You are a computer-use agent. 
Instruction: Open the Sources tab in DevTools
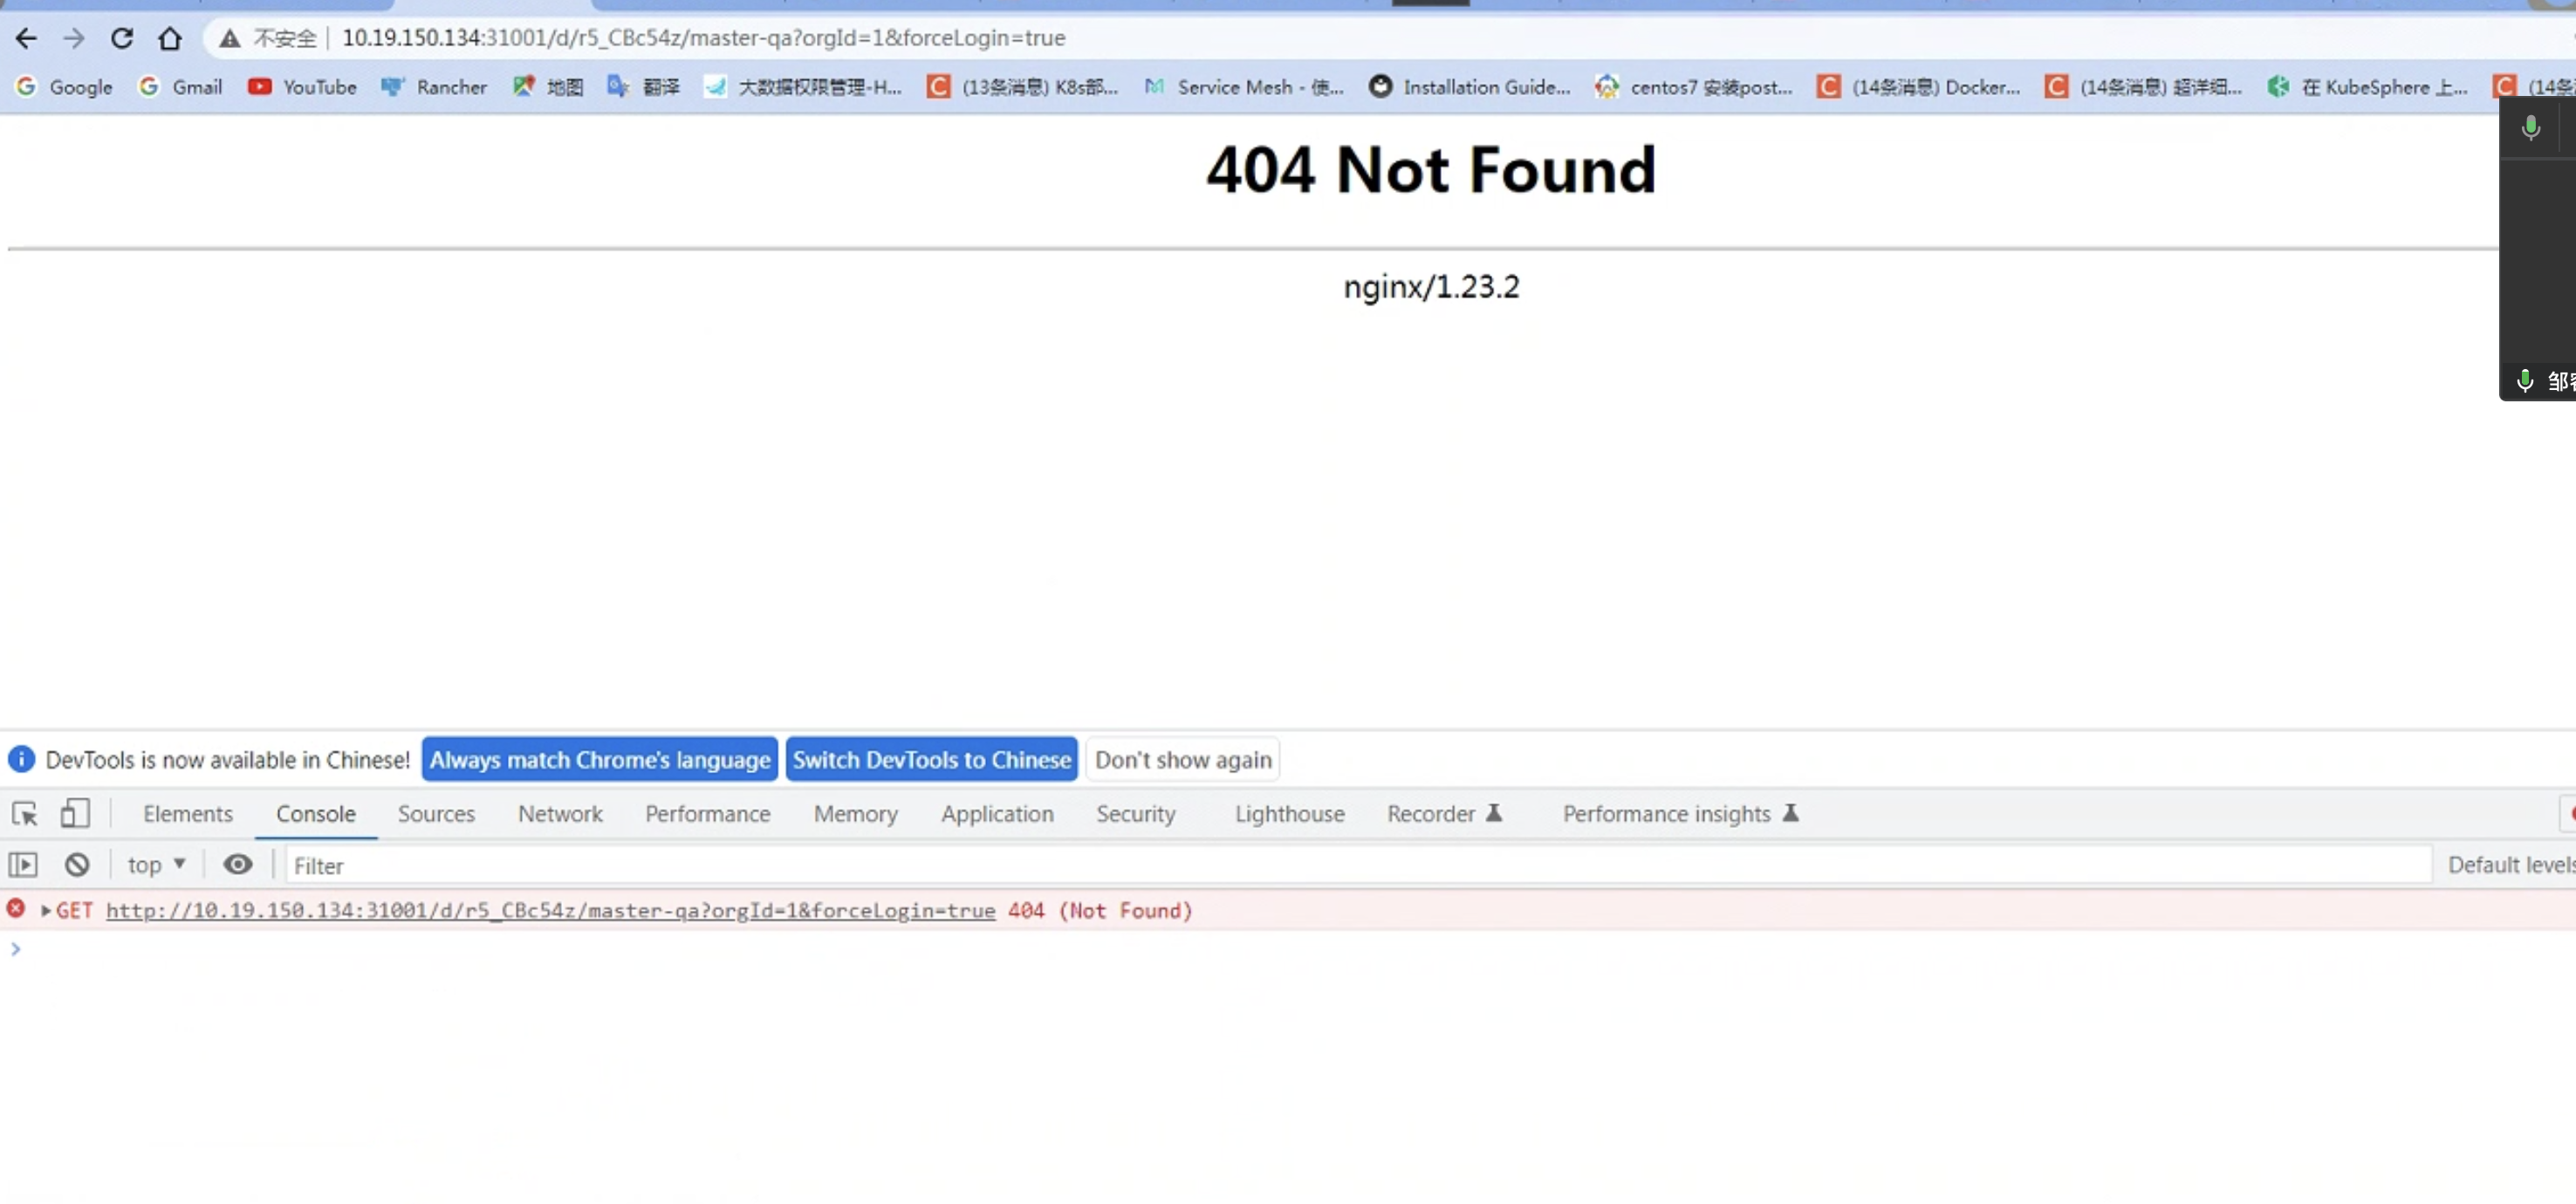[436, 813]
